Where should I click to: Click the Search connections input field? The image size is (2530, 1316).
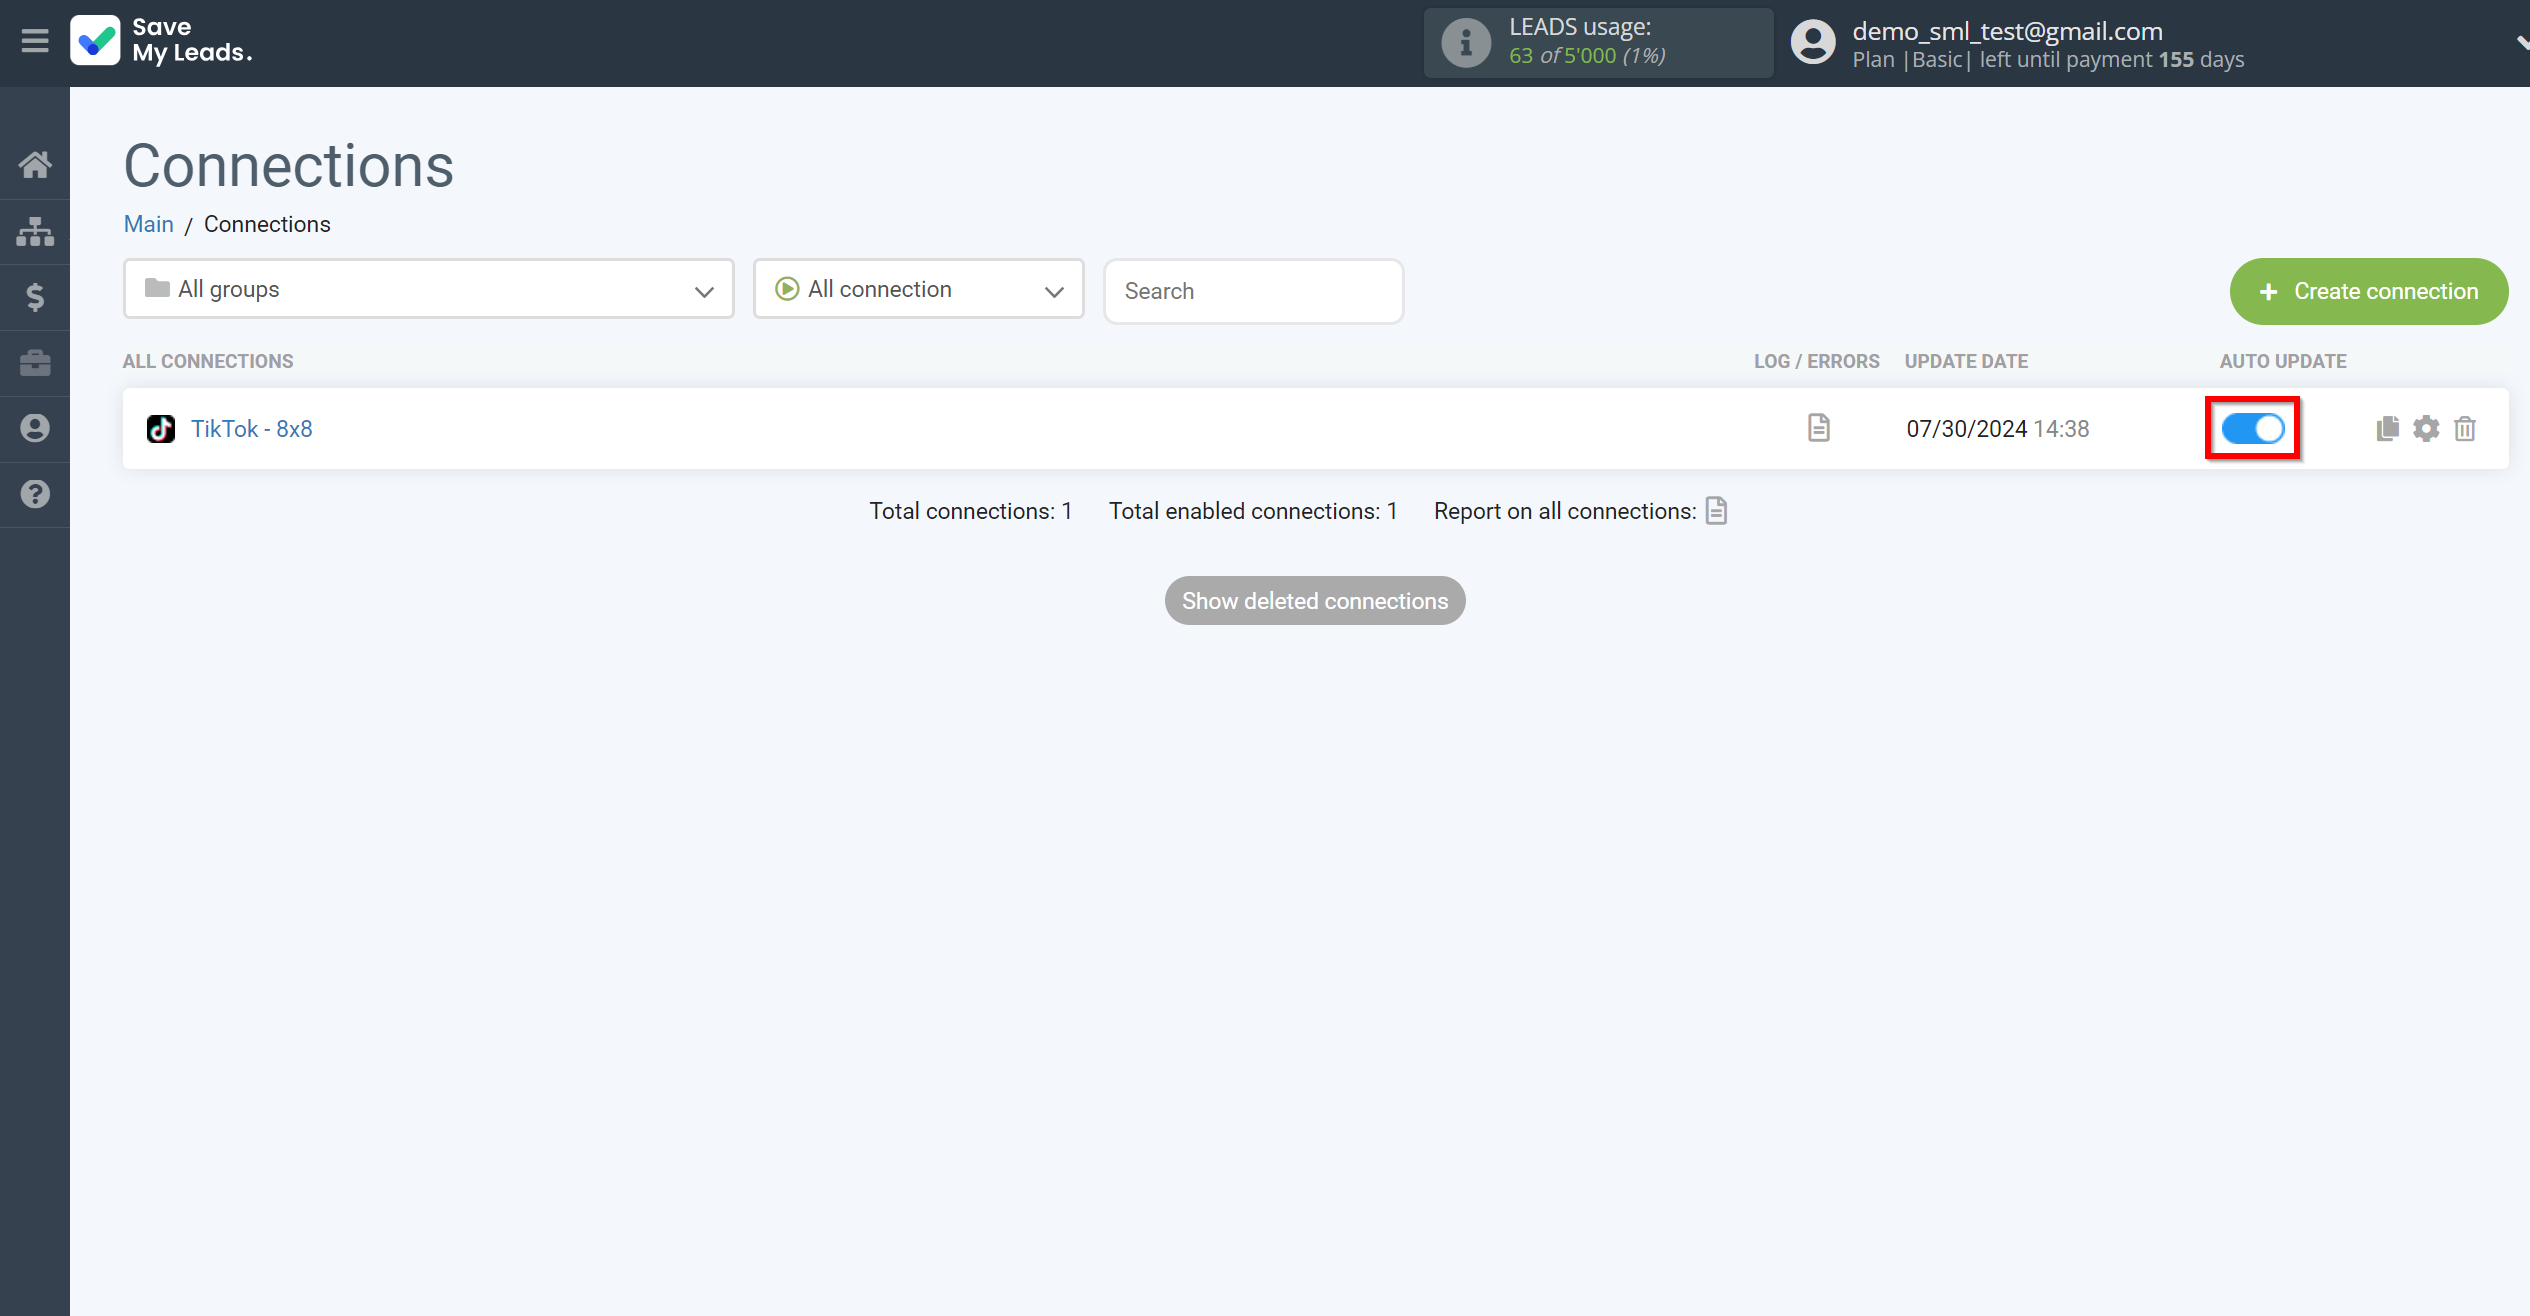pos(1253,291)
